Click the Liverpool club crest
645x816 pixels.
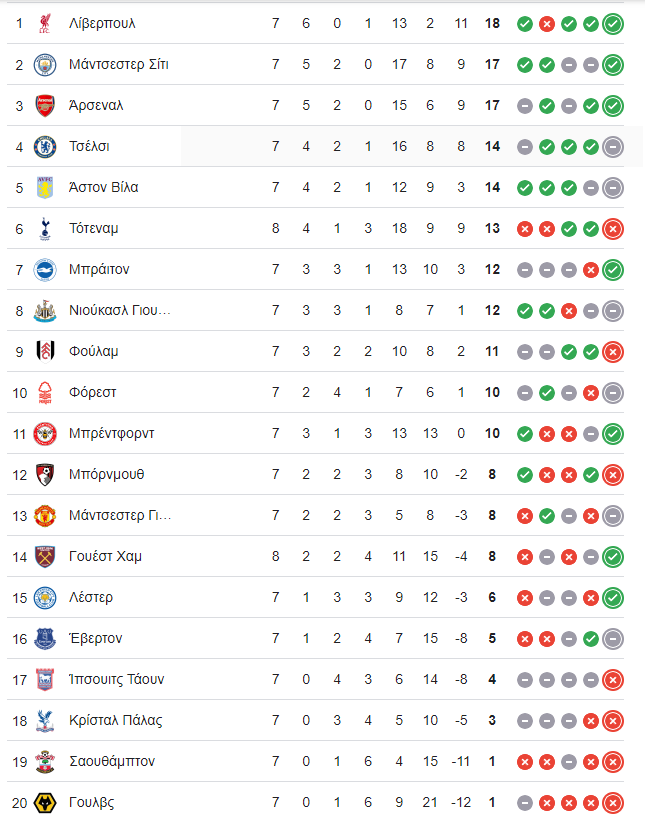(x=45, y=23)
